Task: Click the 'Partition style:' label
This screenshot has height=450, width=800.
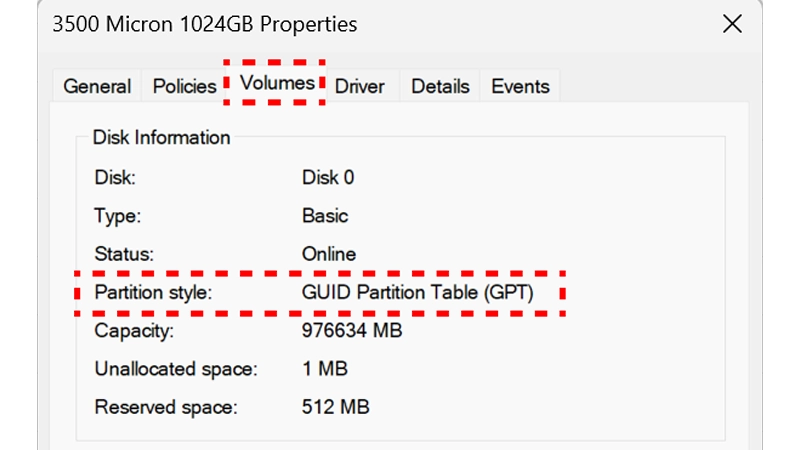Action: pyautogui.click(x=154, y=293)
